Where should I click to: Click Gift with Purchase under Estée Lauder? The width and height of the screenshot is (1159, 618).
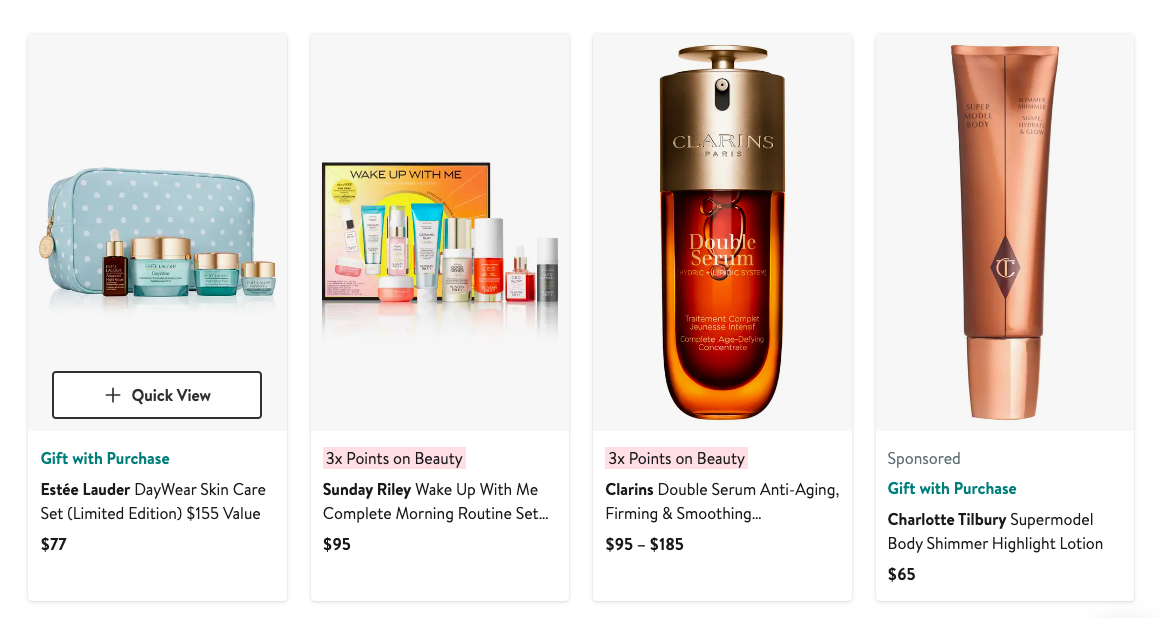click(x=105, y=458)
